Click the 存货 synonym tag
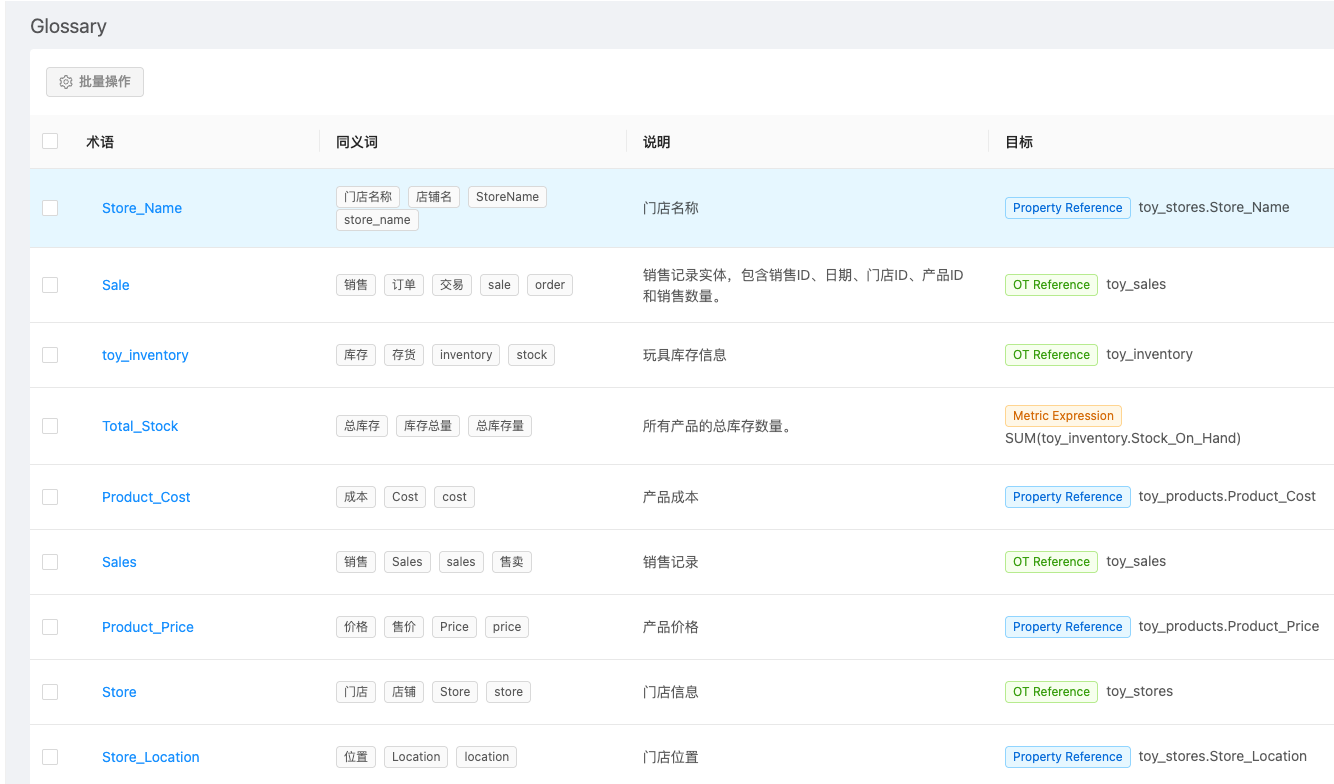The width and height of the screenshot is (1334, 784). click(x=404, y=355)
